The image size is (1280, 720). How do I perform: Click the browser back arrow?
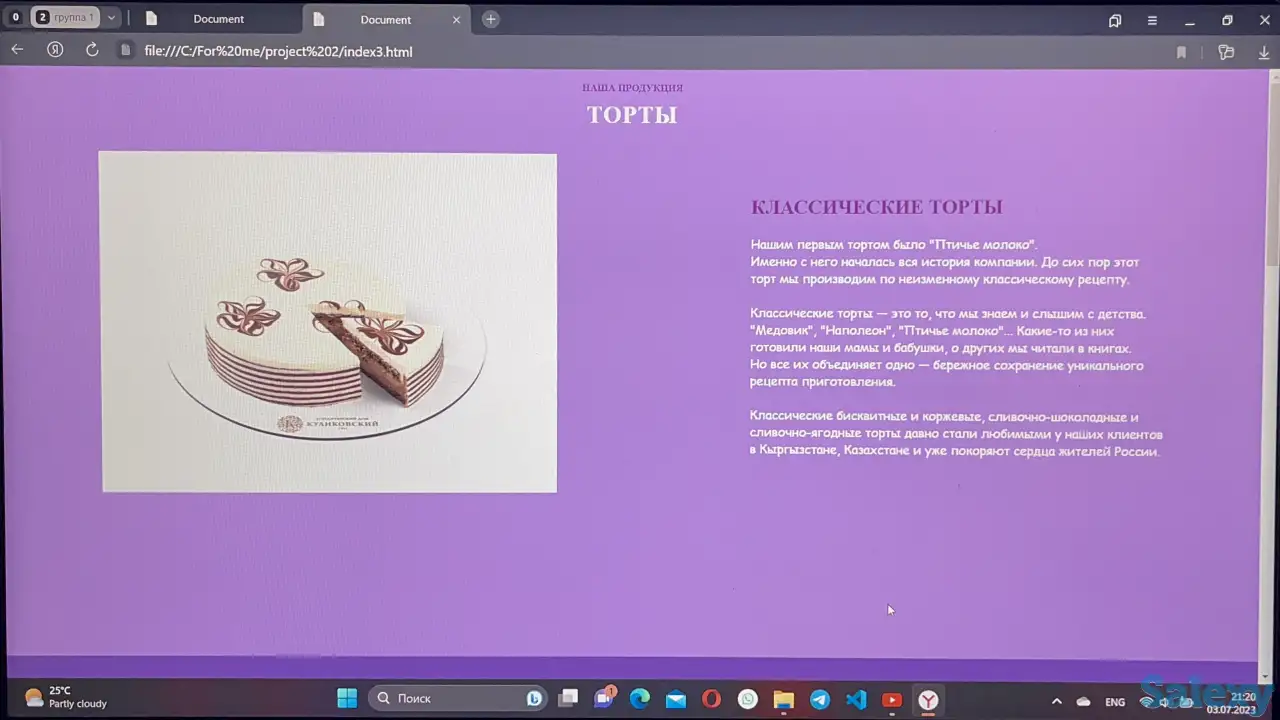17,50
